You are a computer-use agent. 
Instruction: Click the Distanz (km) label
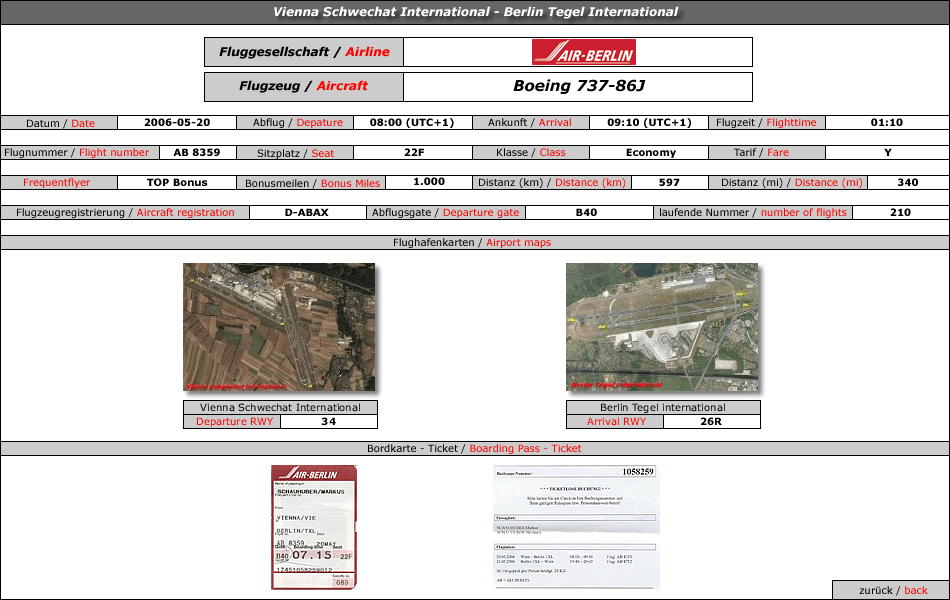pos(552,182)
